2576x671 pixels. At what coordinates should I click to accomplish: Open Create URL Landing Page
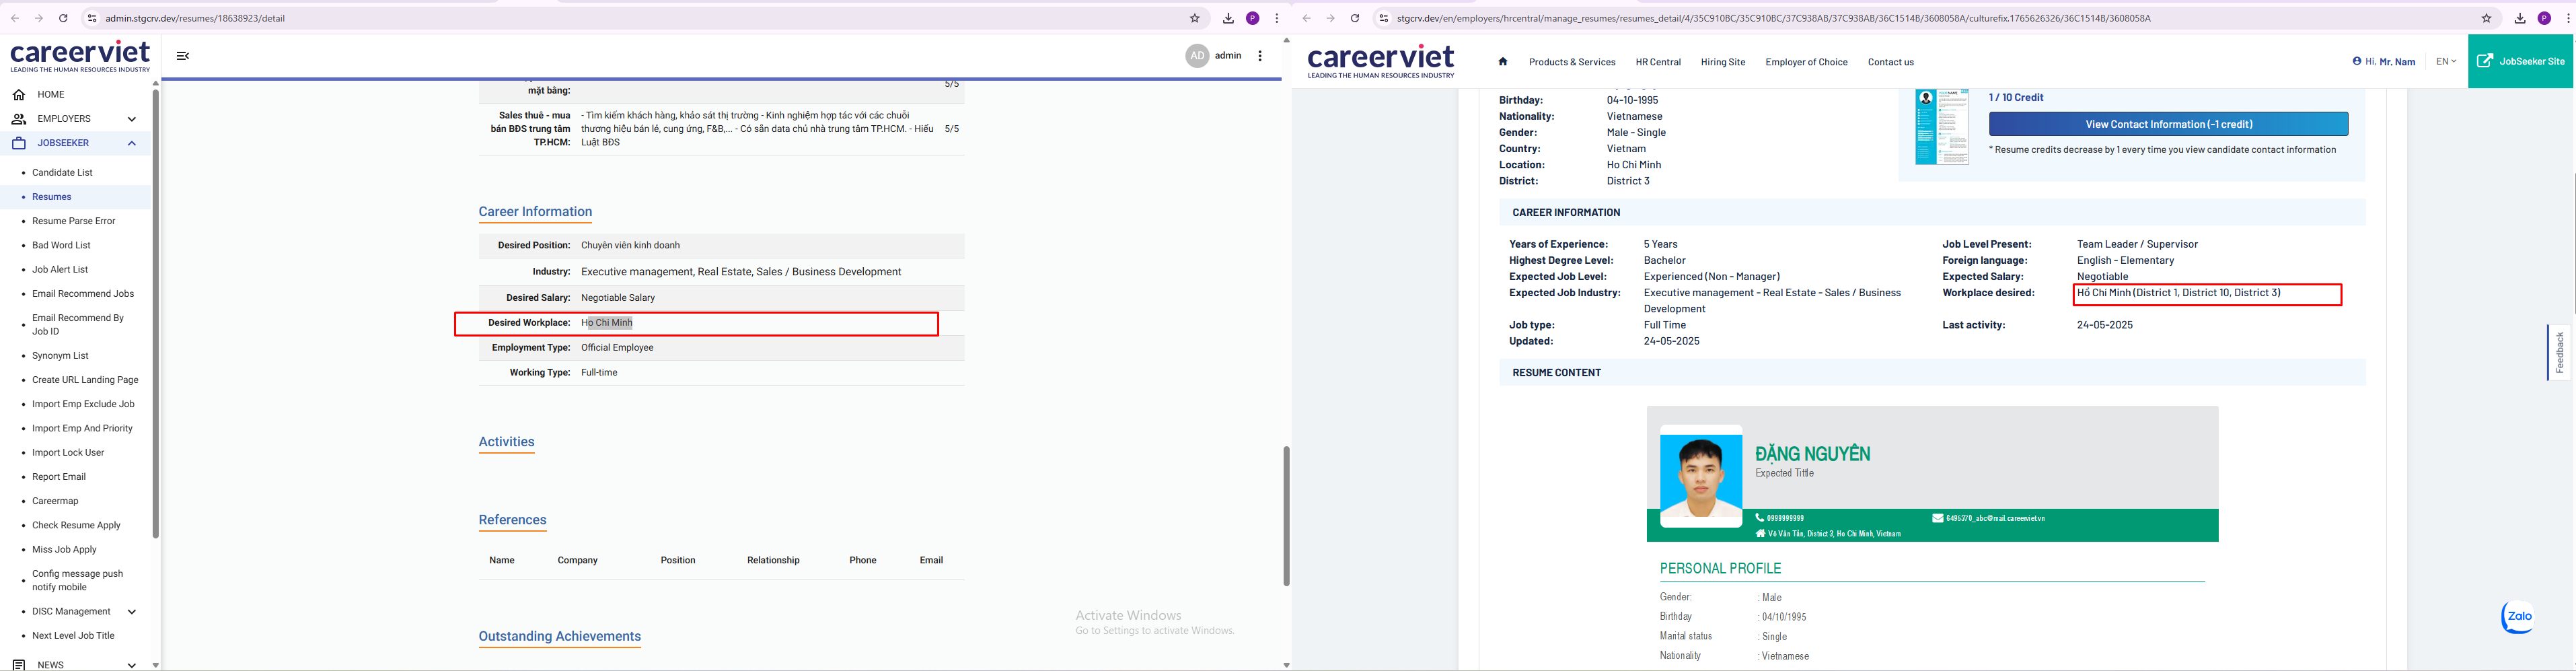(85, 380)
